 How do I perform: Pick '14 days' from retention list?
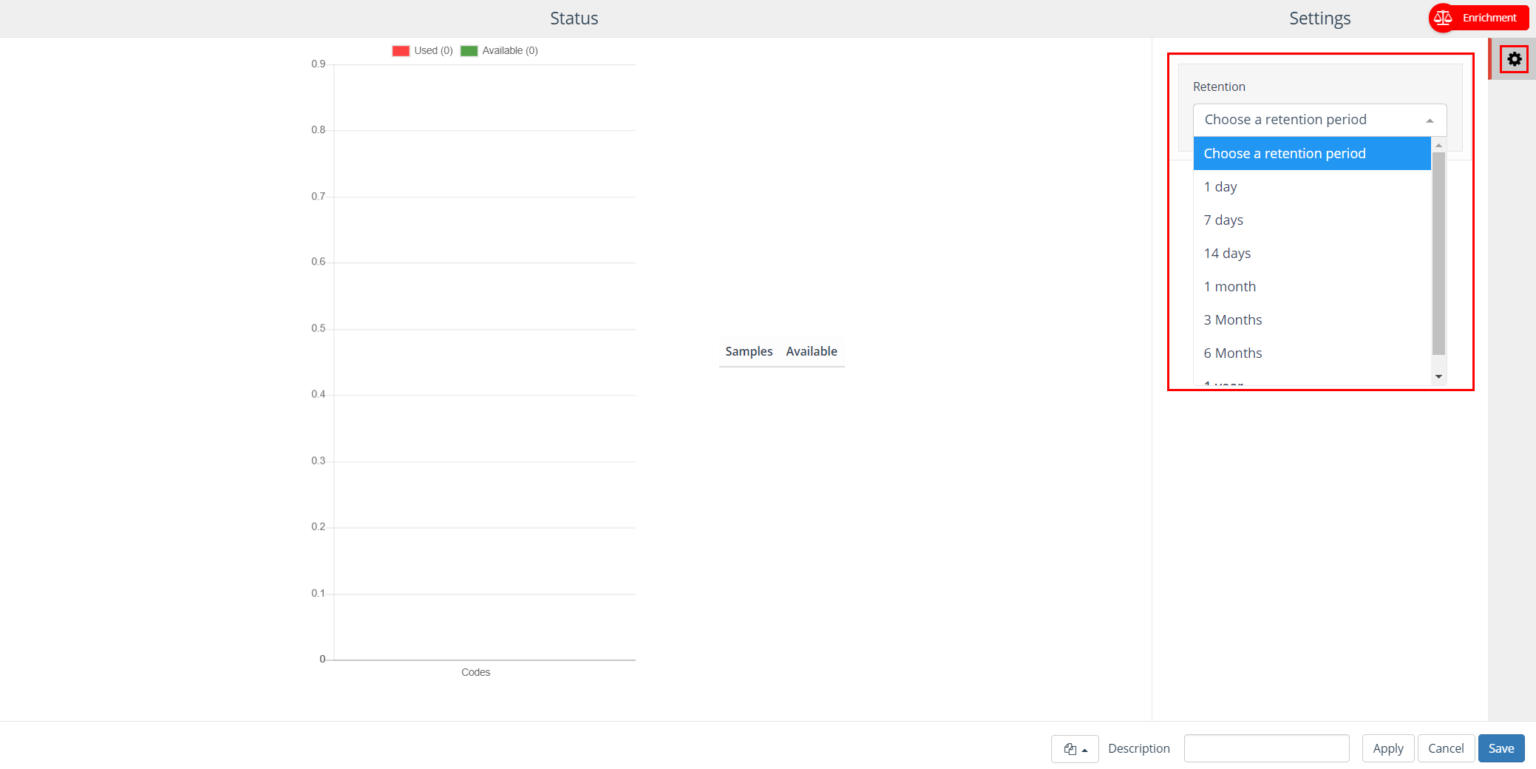tap(1227, 253)
